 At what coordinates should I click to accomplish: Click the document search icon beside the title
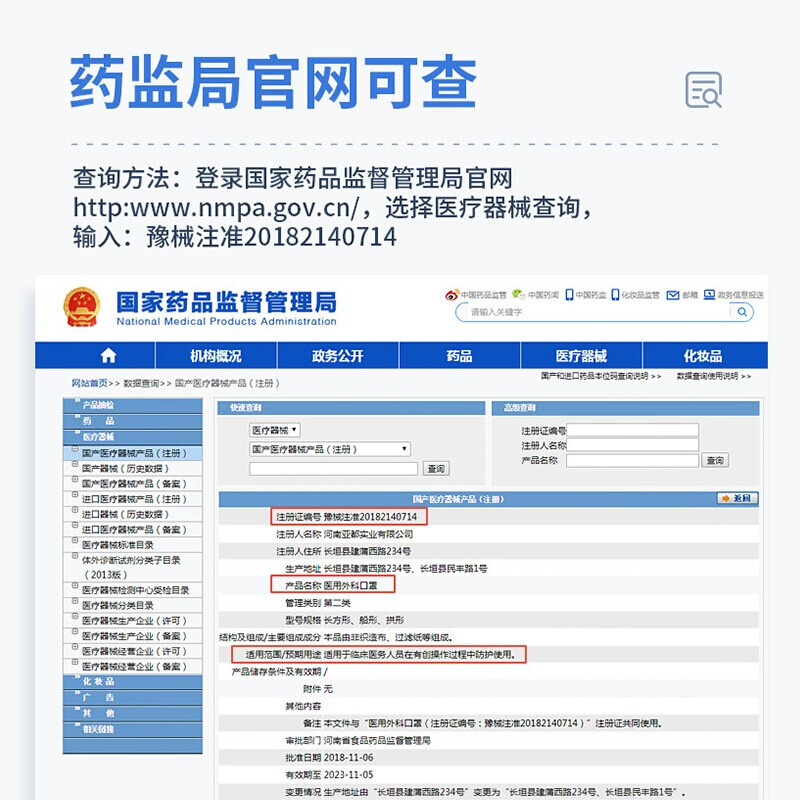(703, 90)
